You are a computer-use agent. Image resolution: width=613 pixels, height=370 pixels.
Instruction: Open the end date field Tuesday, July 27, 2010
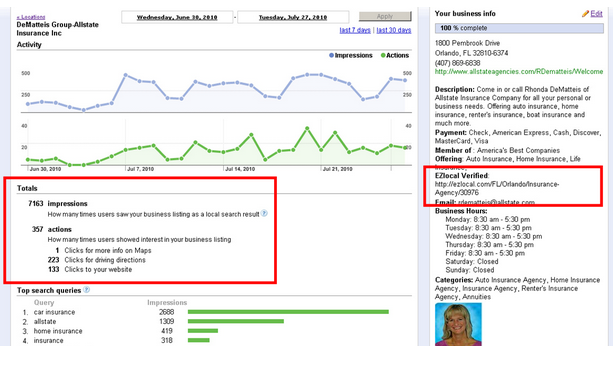[293, 17]
